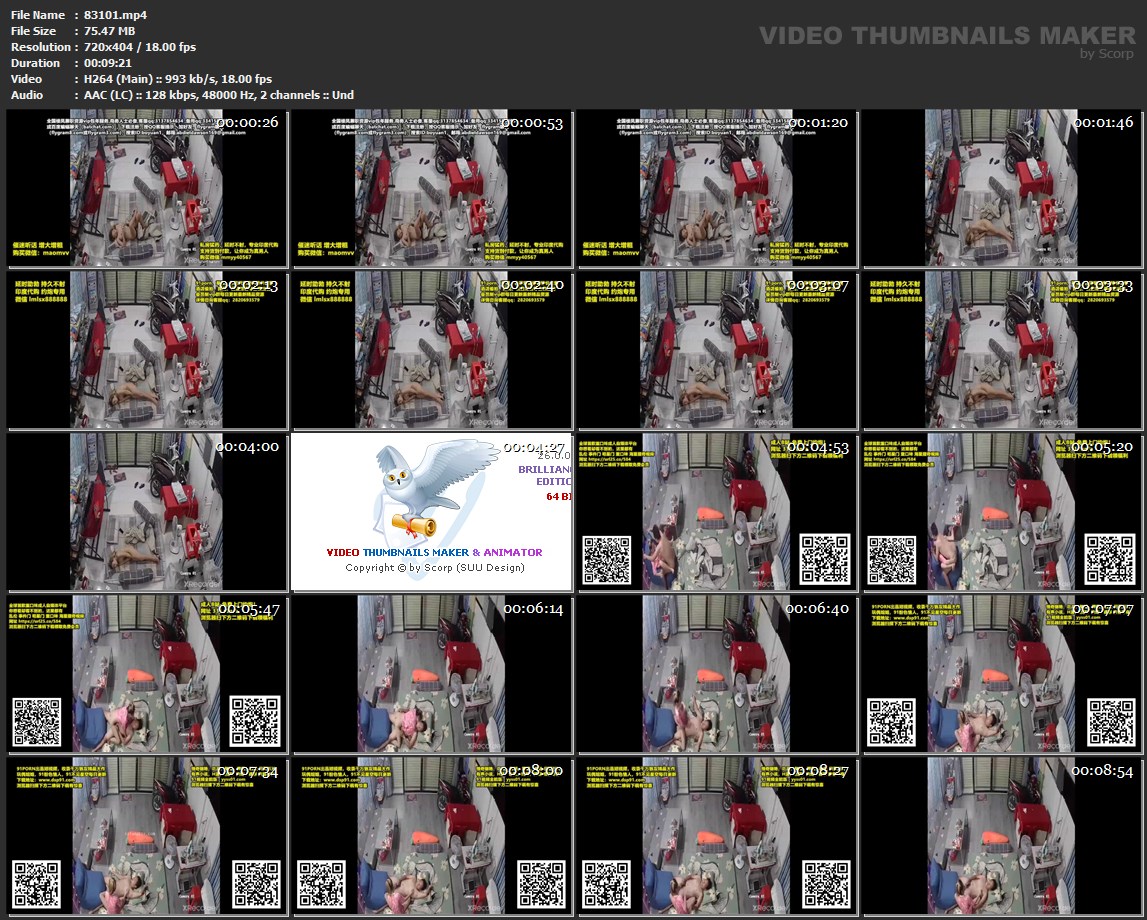Open the thumbnail marked 00:06:14
The image size is (1147, 920).
[x=432, y=674]
